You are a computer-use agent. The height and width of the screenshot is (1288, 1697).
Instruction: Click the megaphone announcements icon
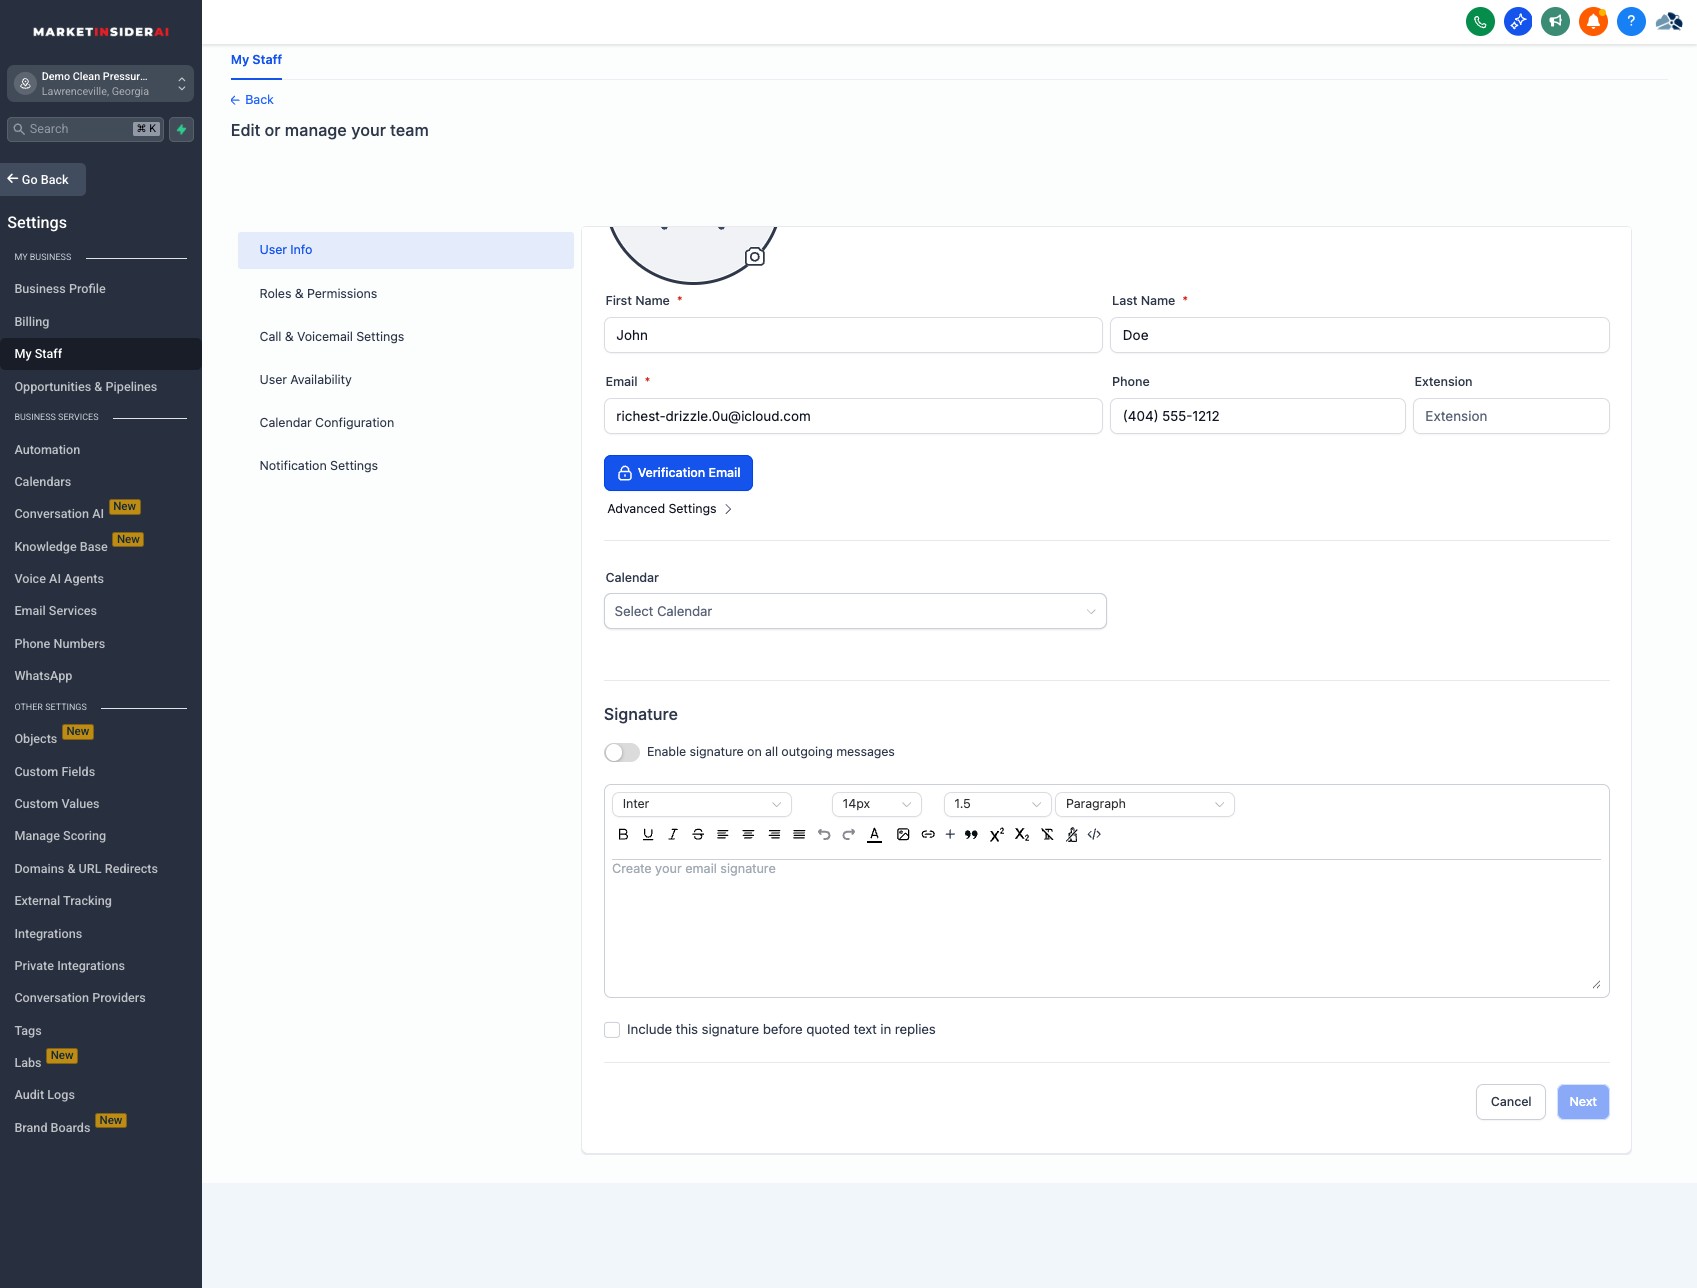pos(1555,21)
